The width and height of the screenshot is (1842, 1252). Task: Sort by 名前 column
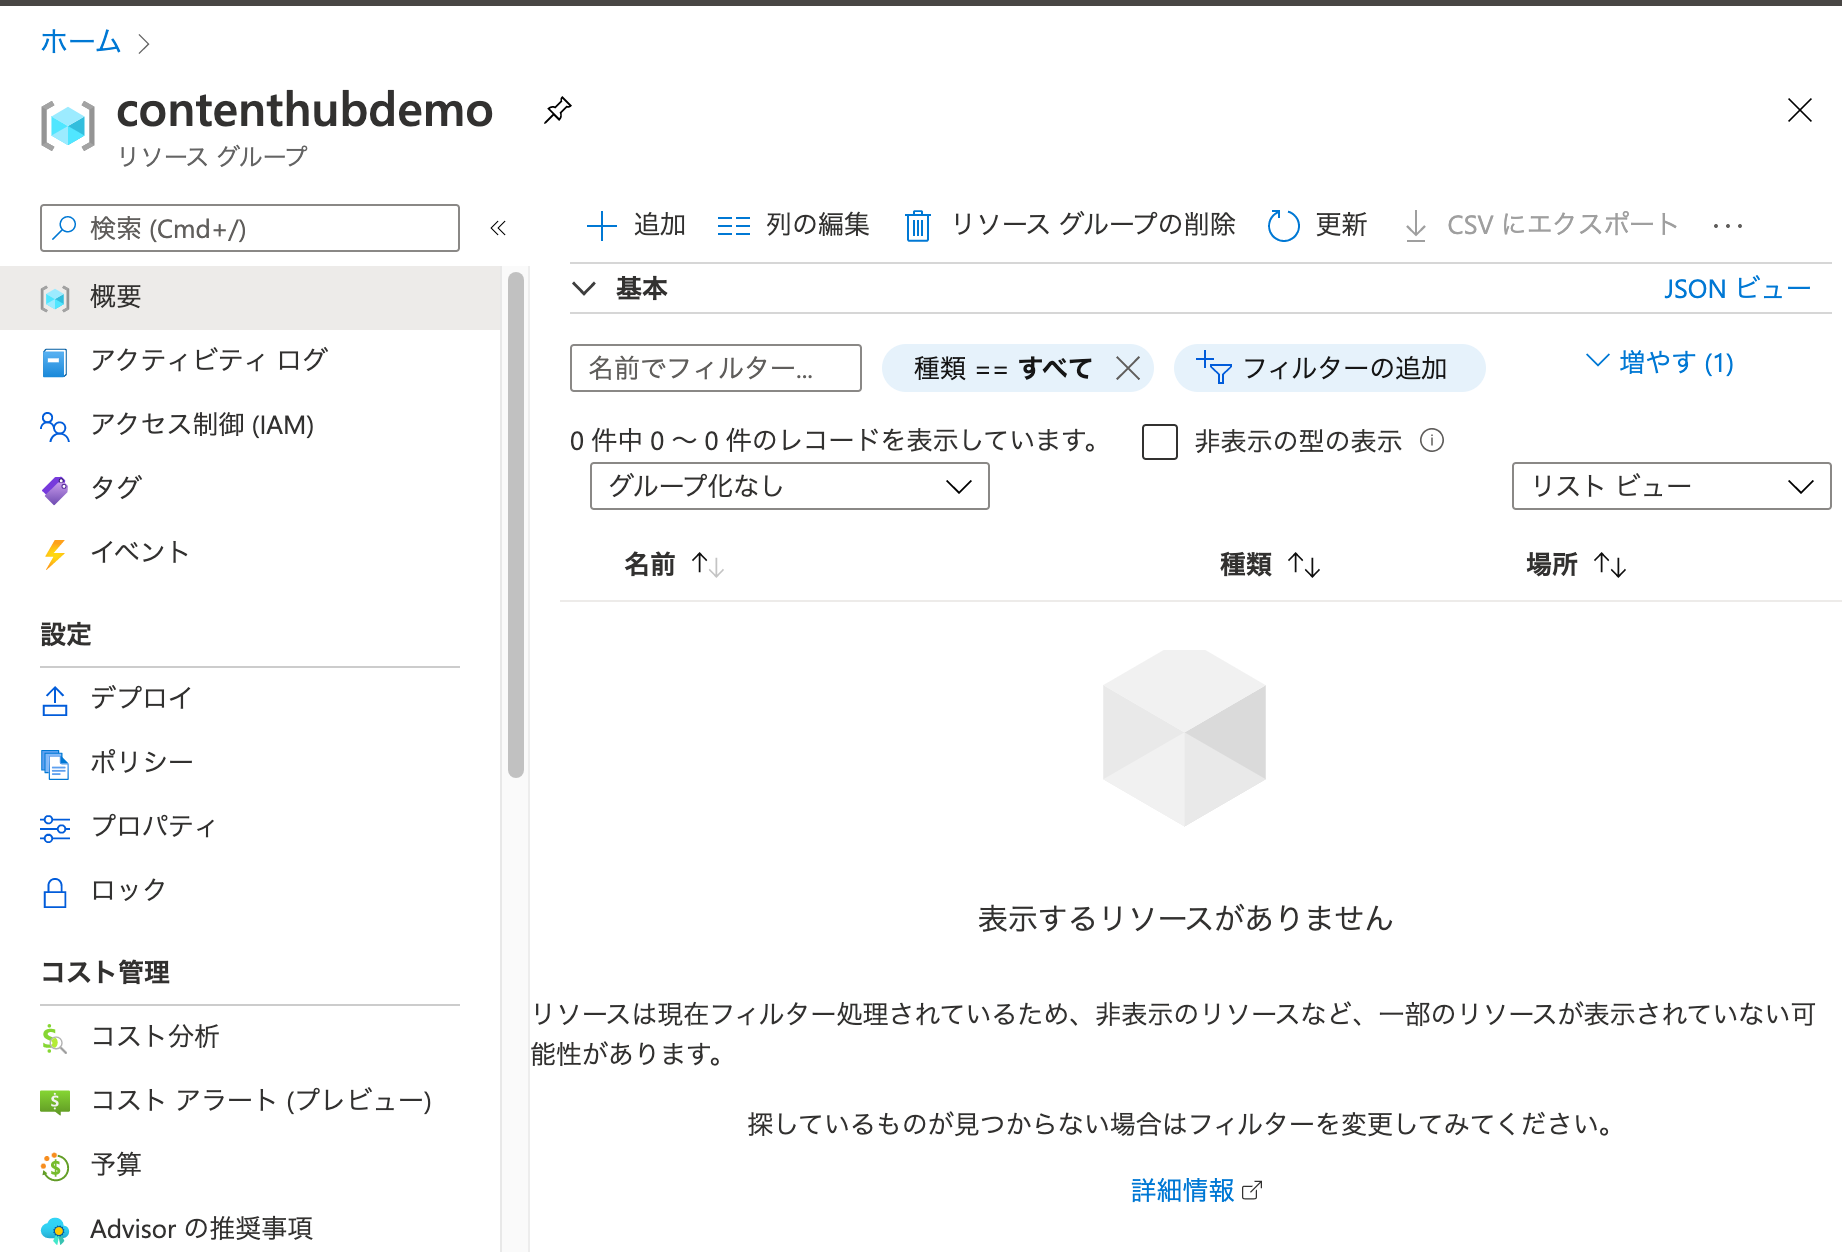pos(674,565)
